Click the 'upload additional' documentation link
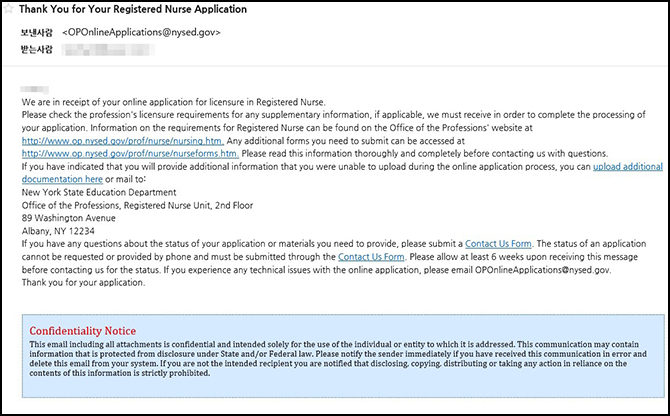This screenshot has width=670, height=416. click(628, 167)
